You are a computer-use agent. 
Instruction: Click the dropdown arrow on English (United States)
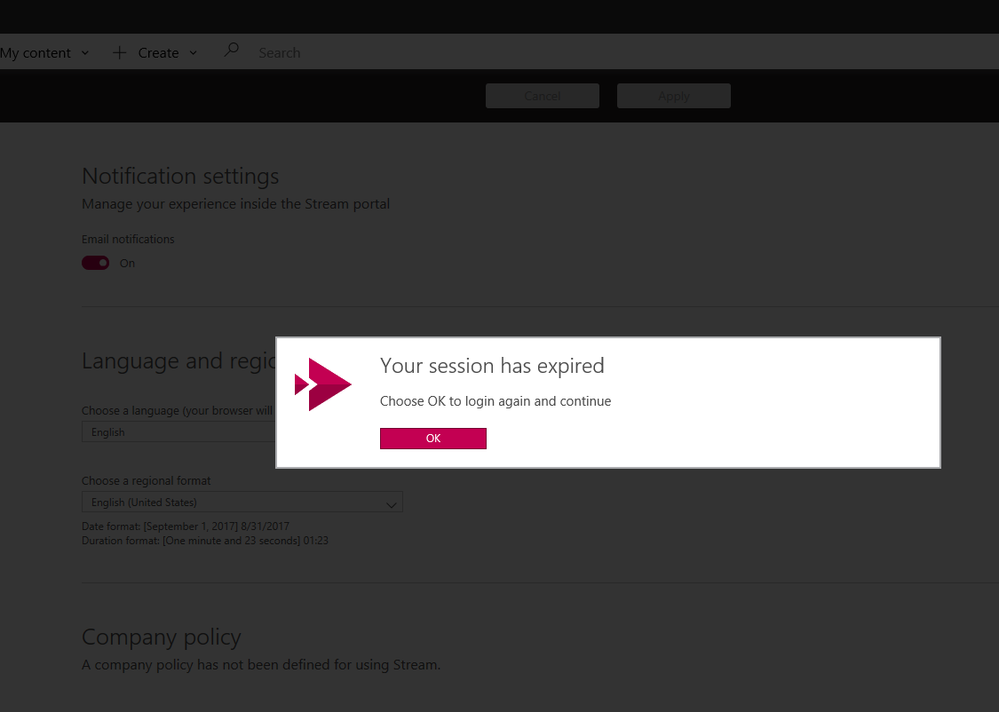[x=391, y=502]
